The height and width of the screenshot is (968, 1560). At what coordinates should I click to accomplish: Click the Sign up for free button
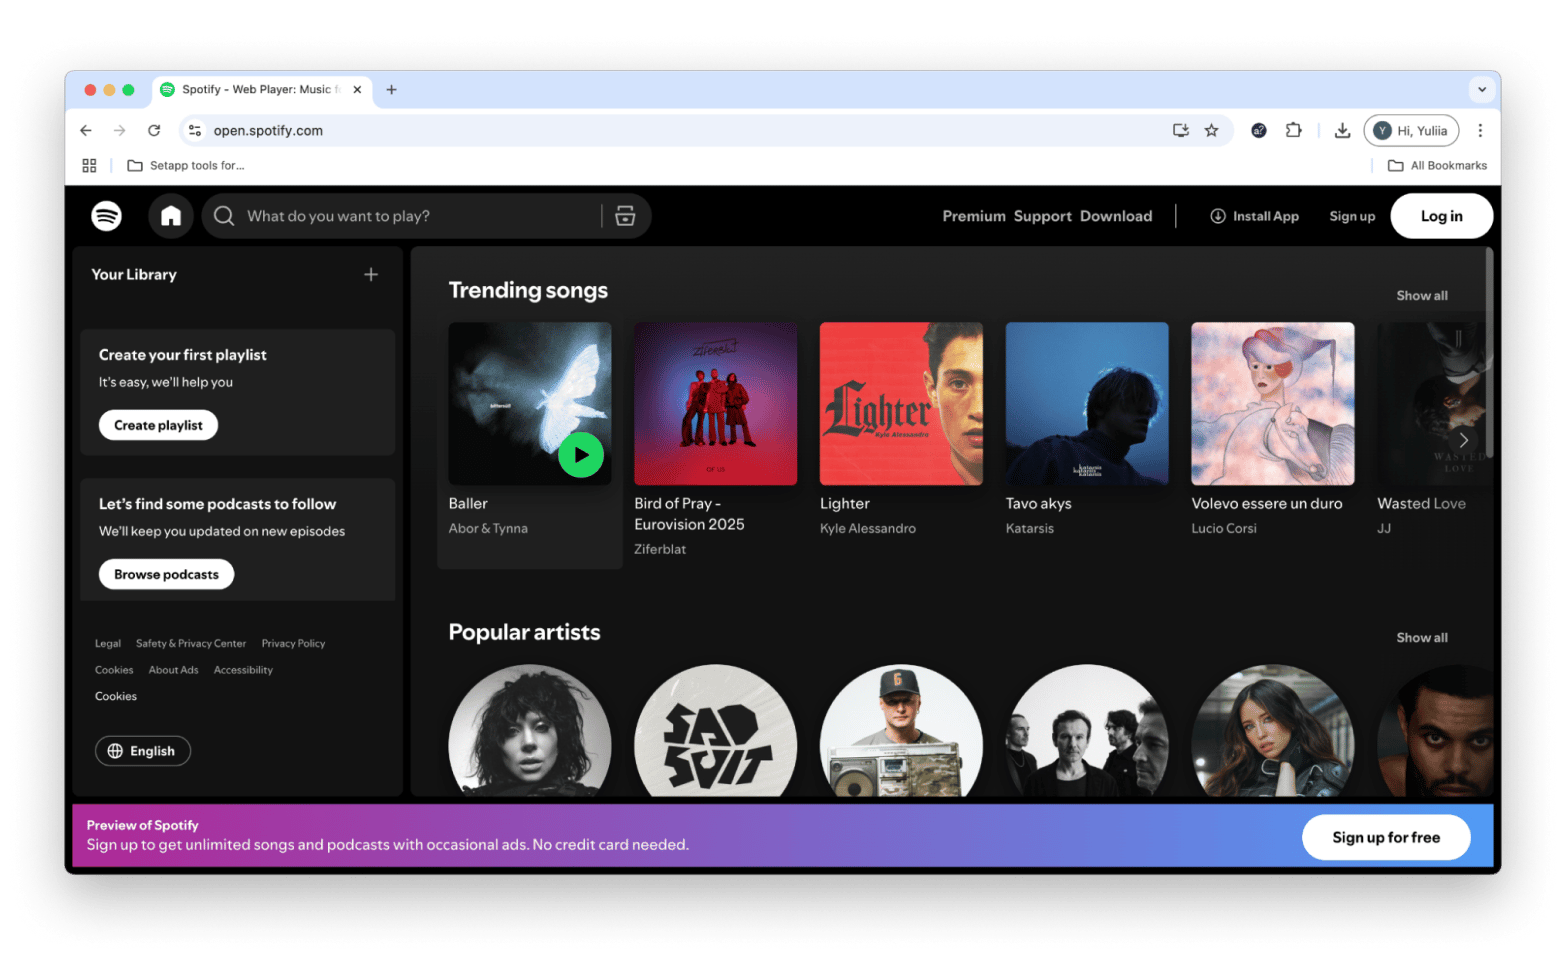click(1385, 837)
